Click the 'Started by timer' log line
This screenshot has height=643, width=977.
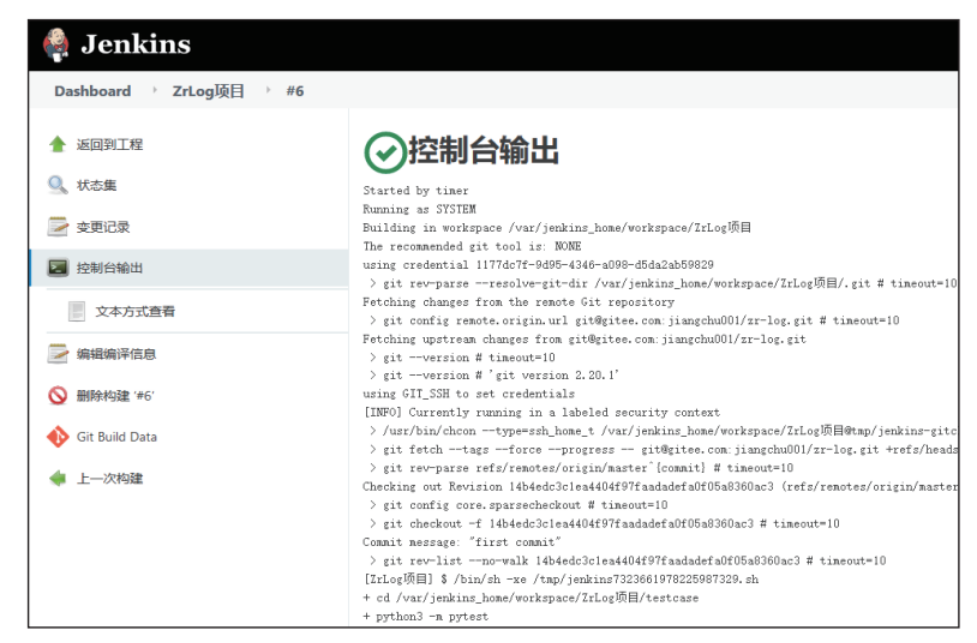click(x=416, y=191)
